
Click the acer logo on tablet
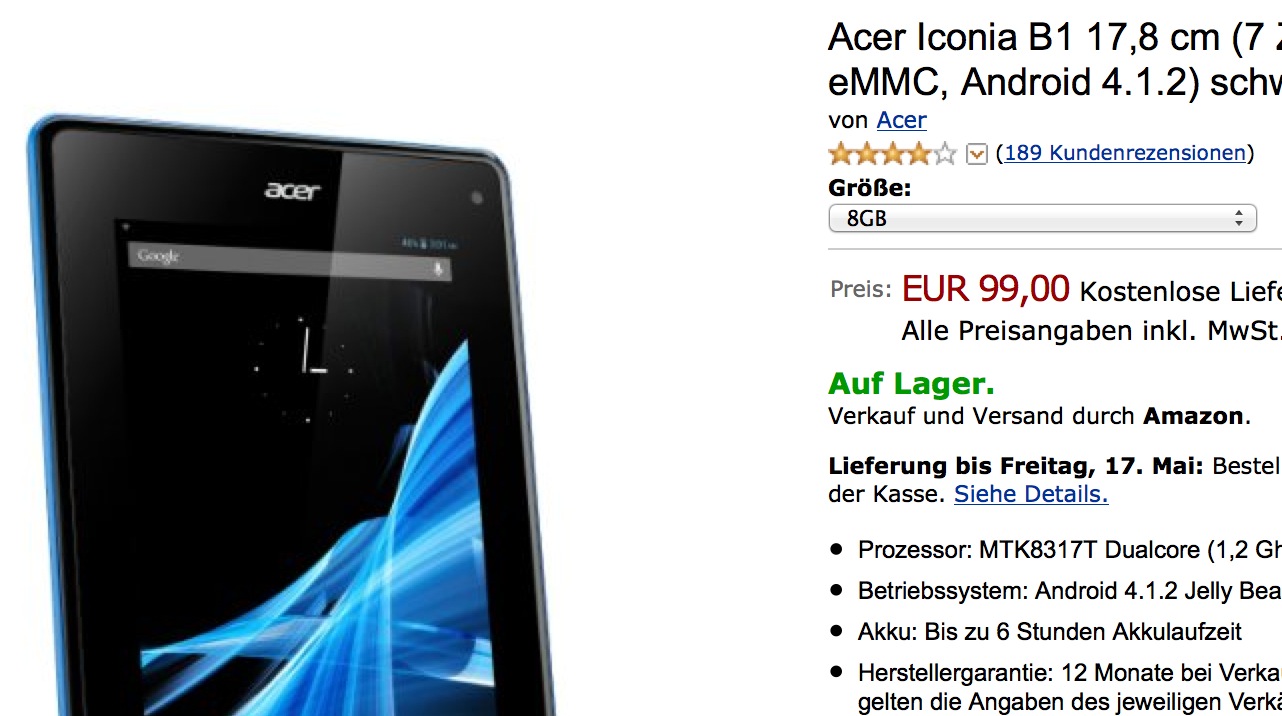293,188
